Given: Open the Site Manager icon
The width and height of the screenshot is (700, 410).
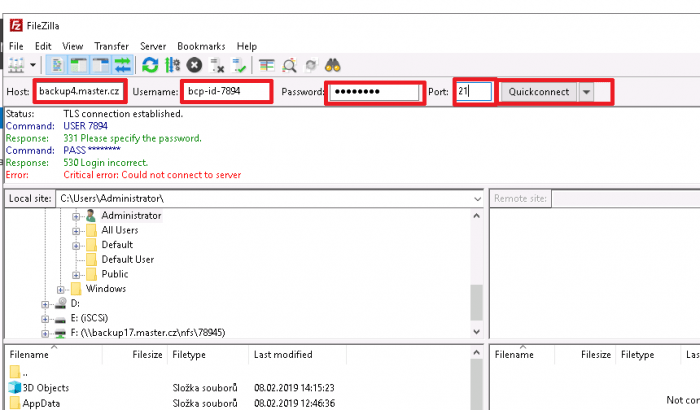Looking at the screenshot, I should [x=16, y=66].
